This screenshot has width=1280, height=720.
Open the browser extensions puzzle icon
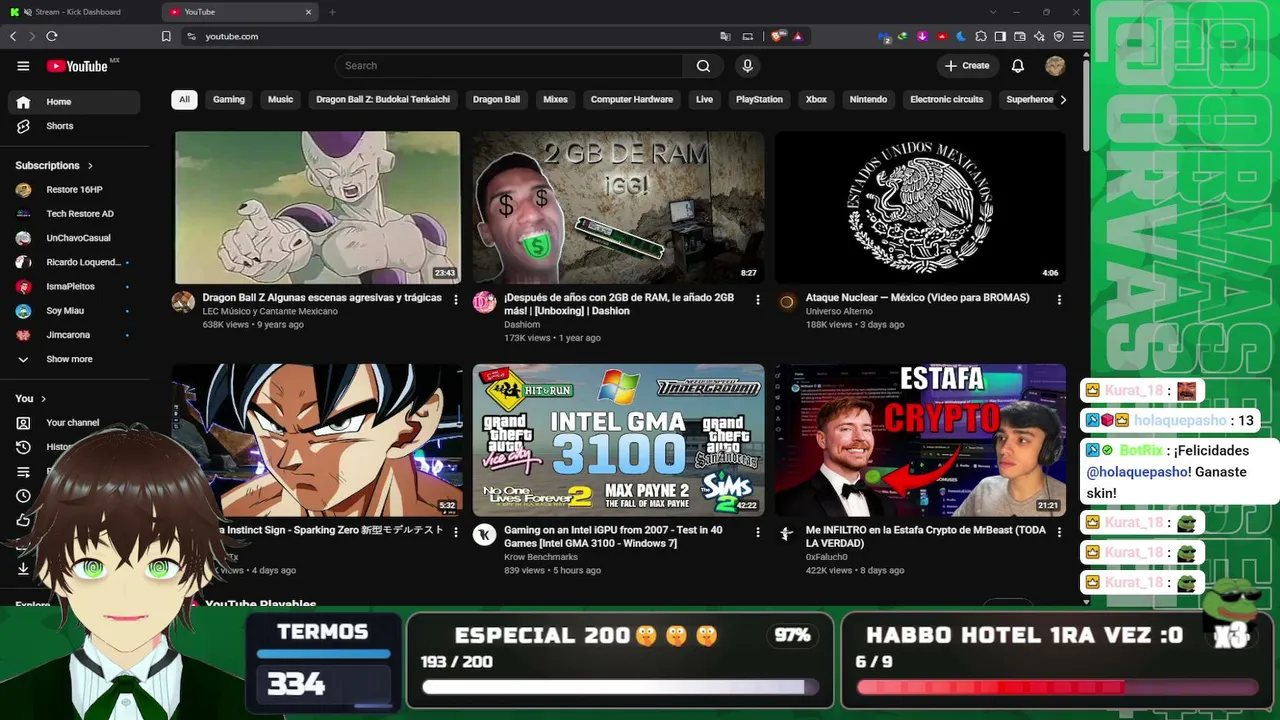981,36
